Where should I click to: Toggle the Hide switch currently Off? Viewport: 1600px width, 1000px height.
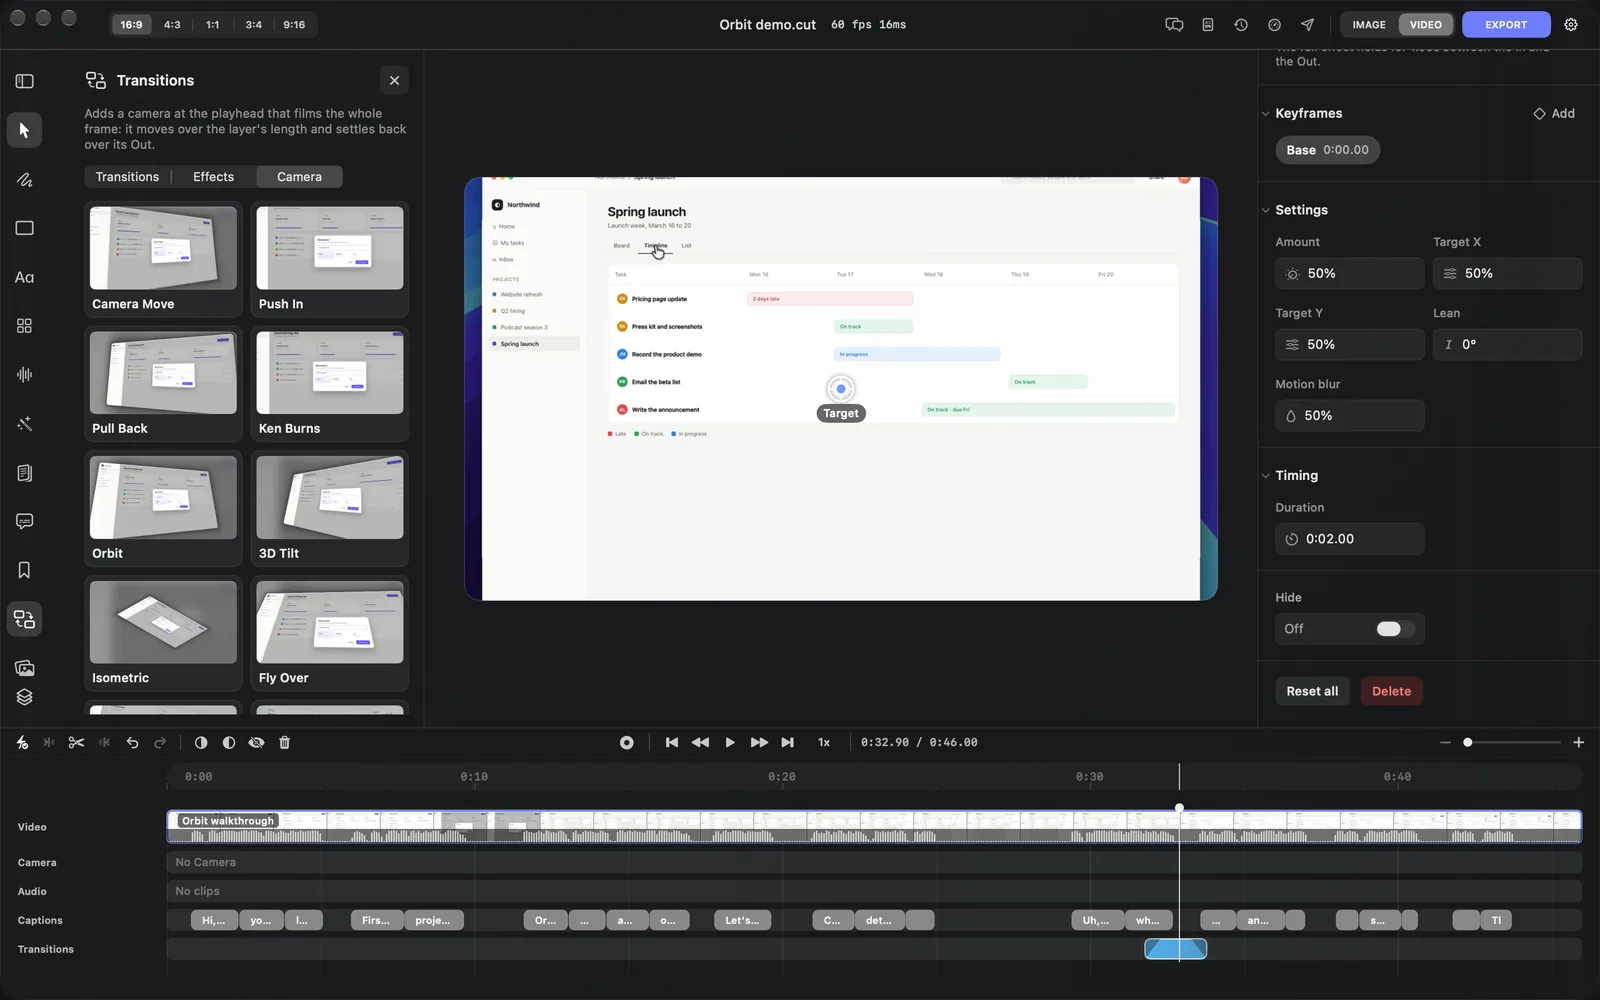click(x=1395, y=629)
